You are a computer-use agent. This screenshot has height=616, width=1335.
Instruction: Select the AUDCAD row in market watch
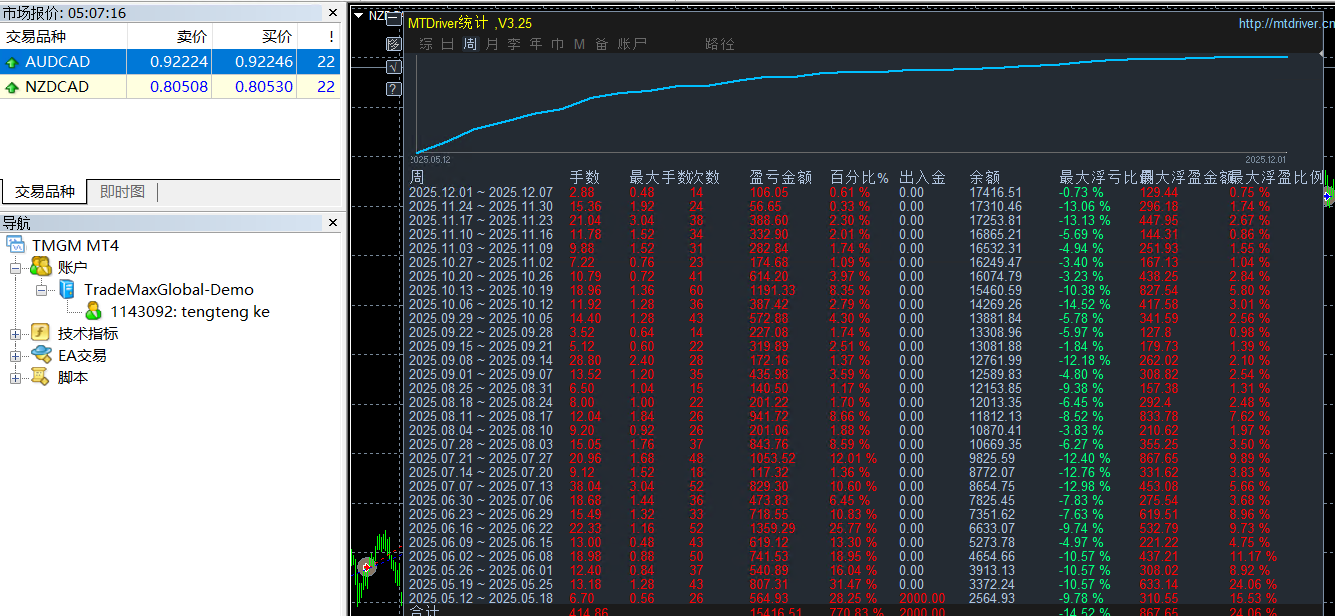(170, 62)
